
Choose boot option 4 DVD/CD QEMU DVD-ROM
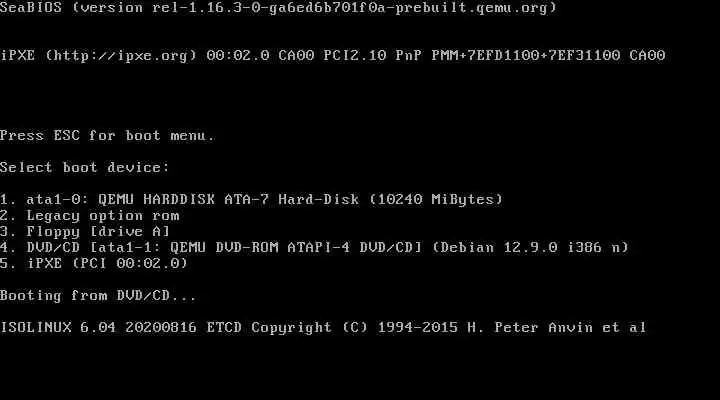pos(314,248)
